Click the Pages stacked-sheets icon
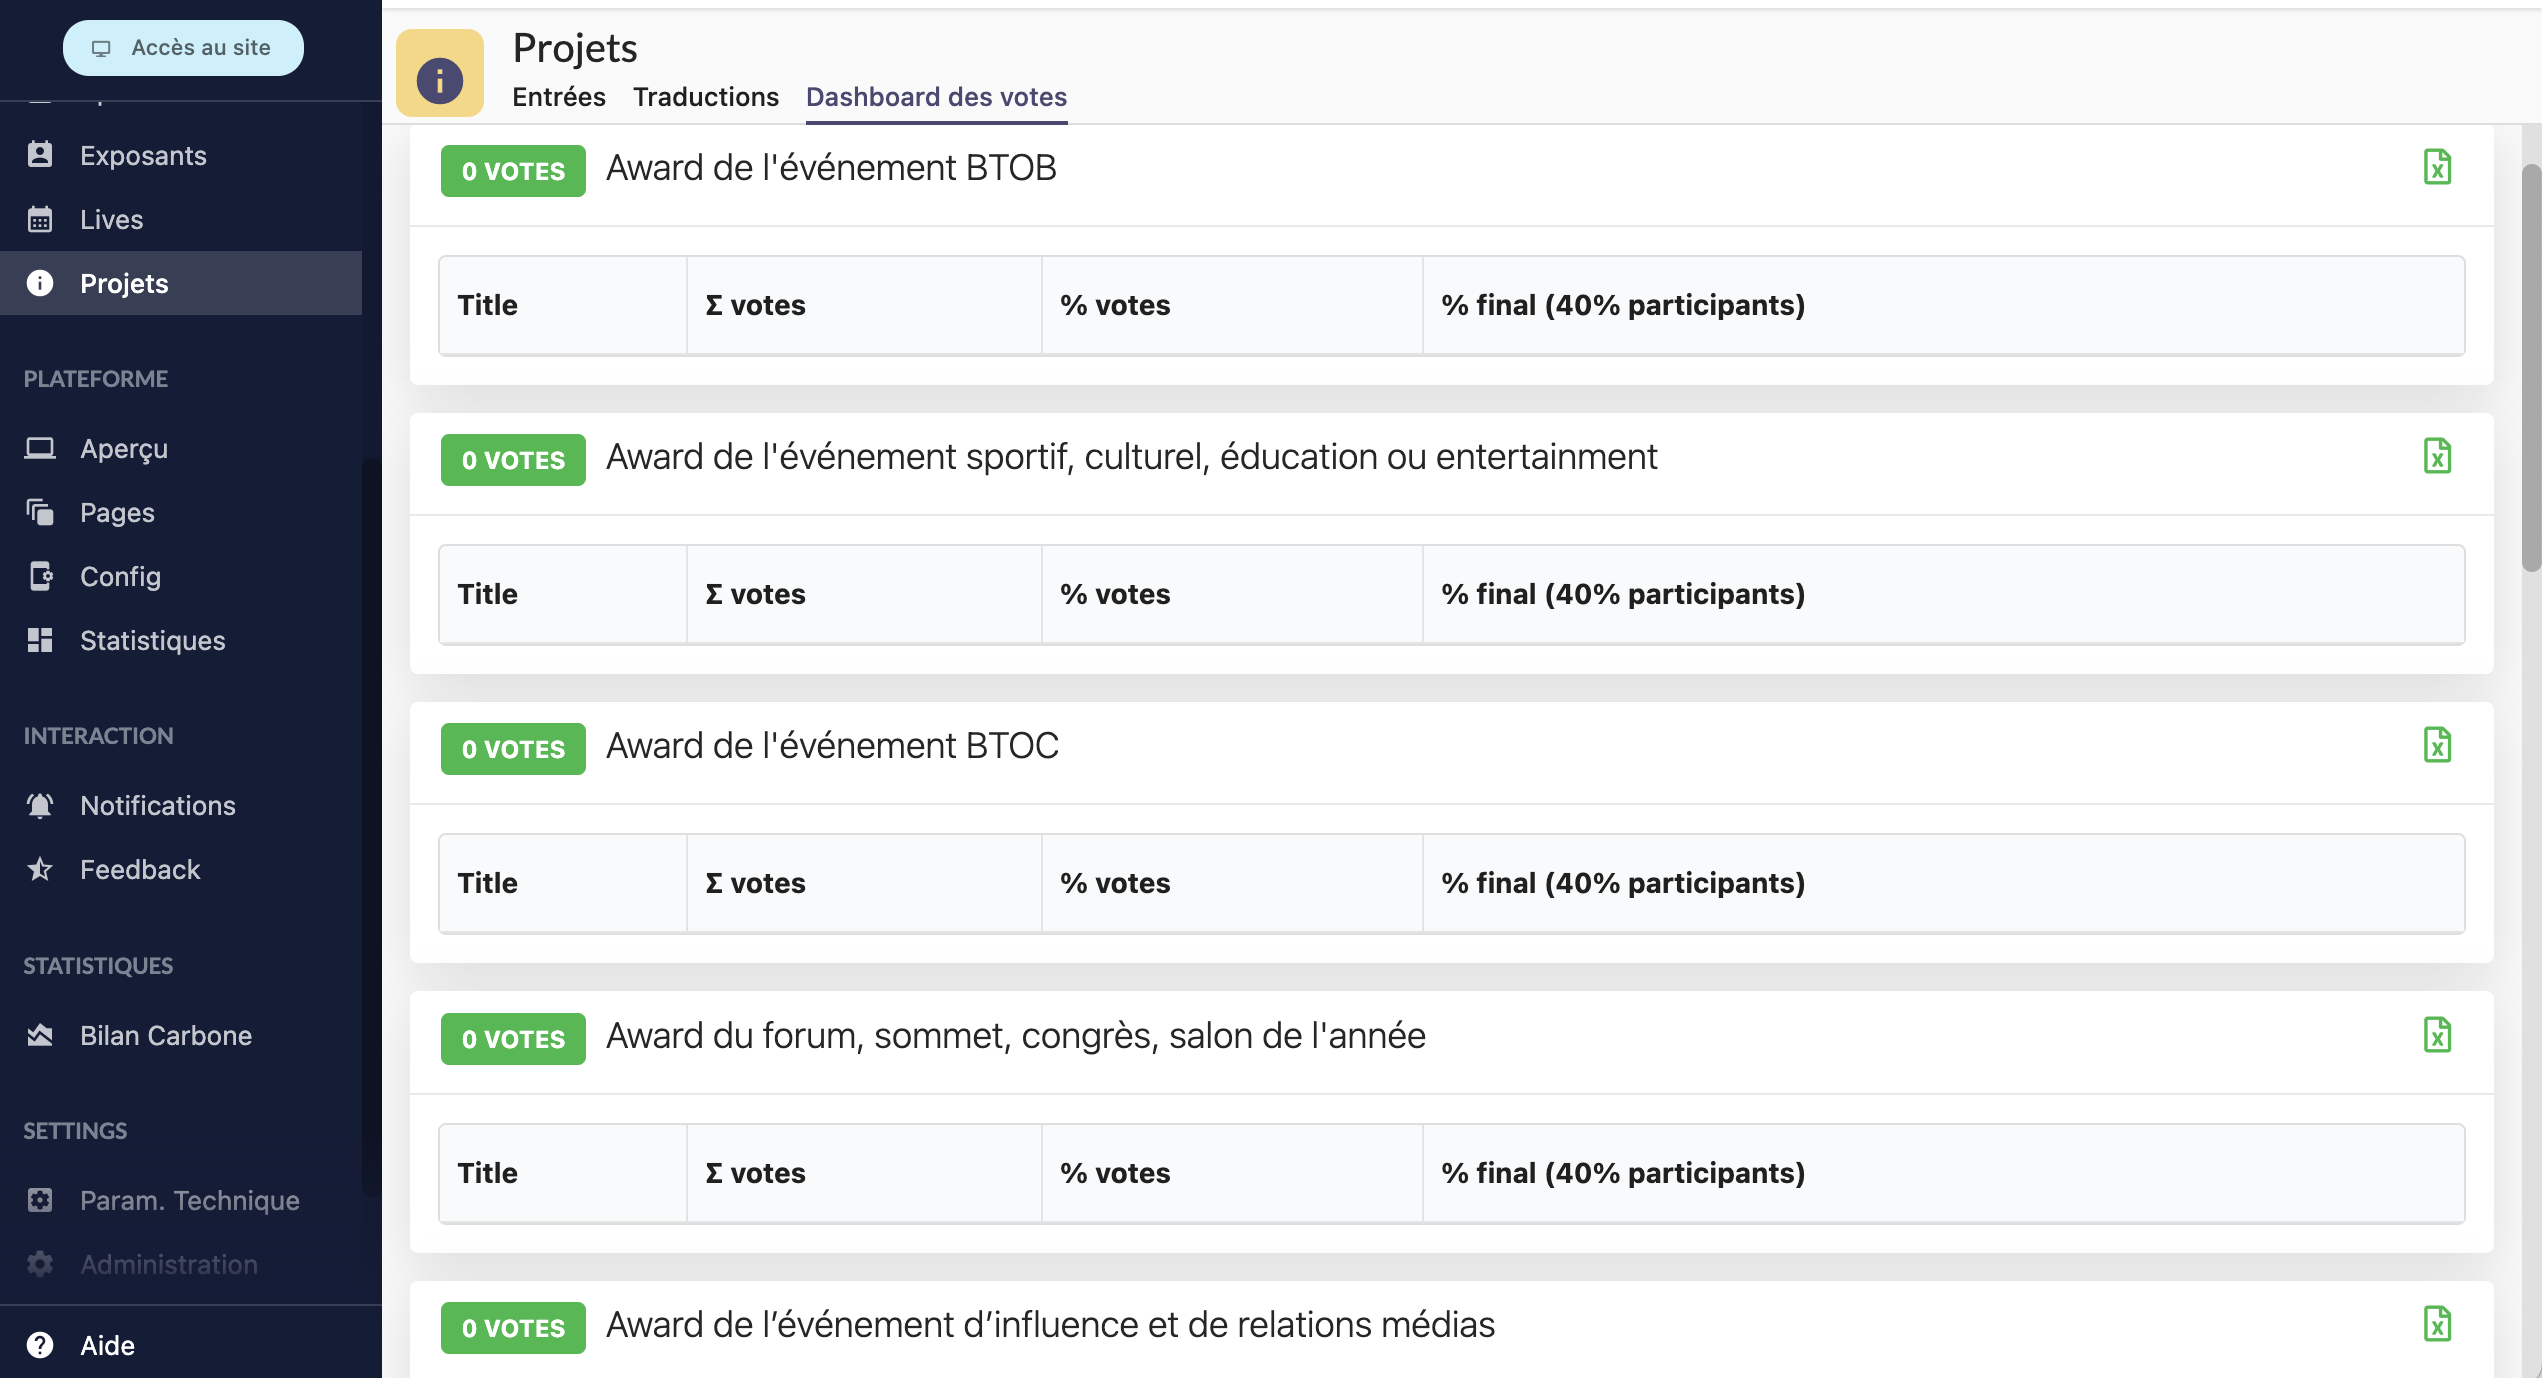The image size is (2542, 1378). click(40, 512)
